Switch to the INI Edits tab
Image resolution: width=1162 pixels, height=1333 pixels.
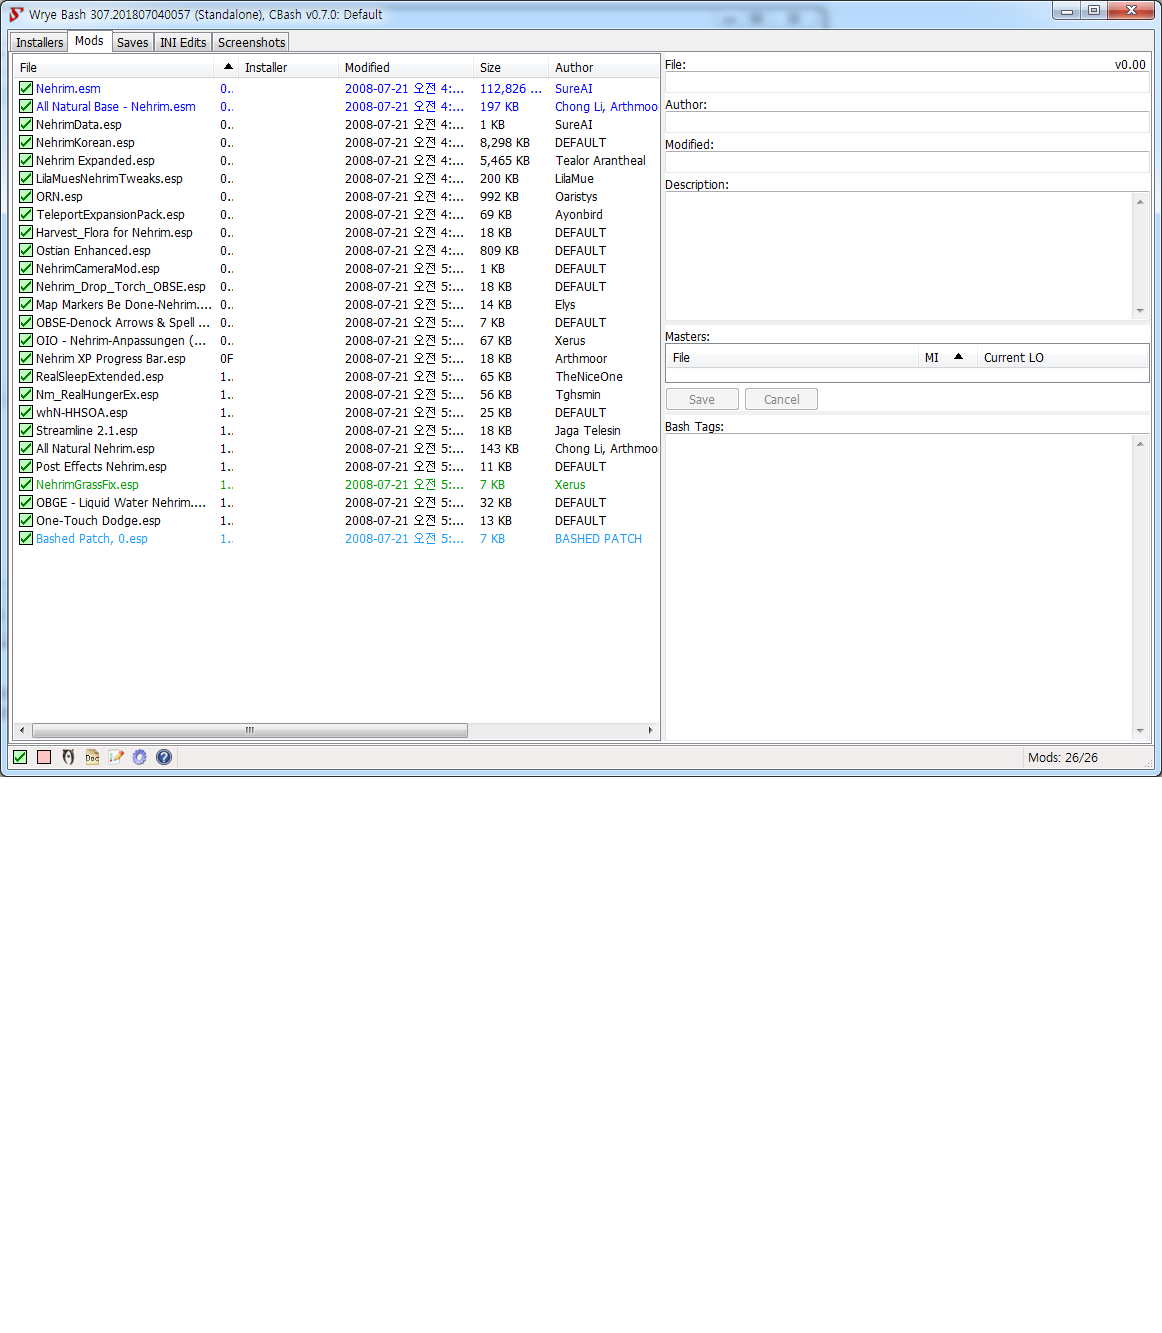pyautogui.click(x=183, y=42)
